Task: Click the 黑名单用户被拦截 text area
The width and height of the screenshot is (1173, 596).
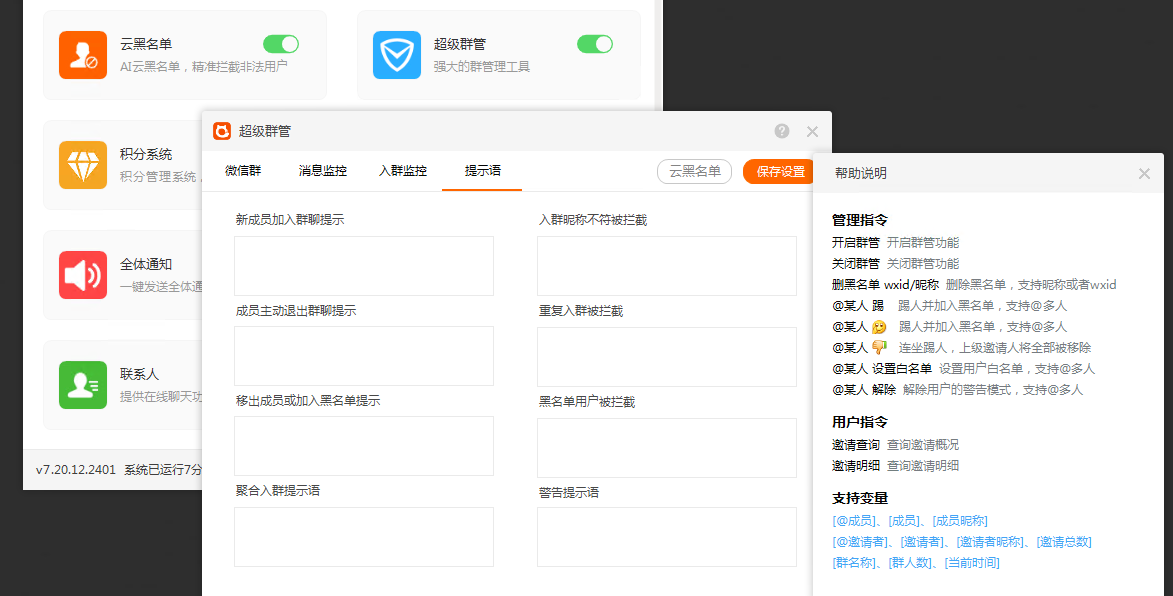Action: [666, 447]
